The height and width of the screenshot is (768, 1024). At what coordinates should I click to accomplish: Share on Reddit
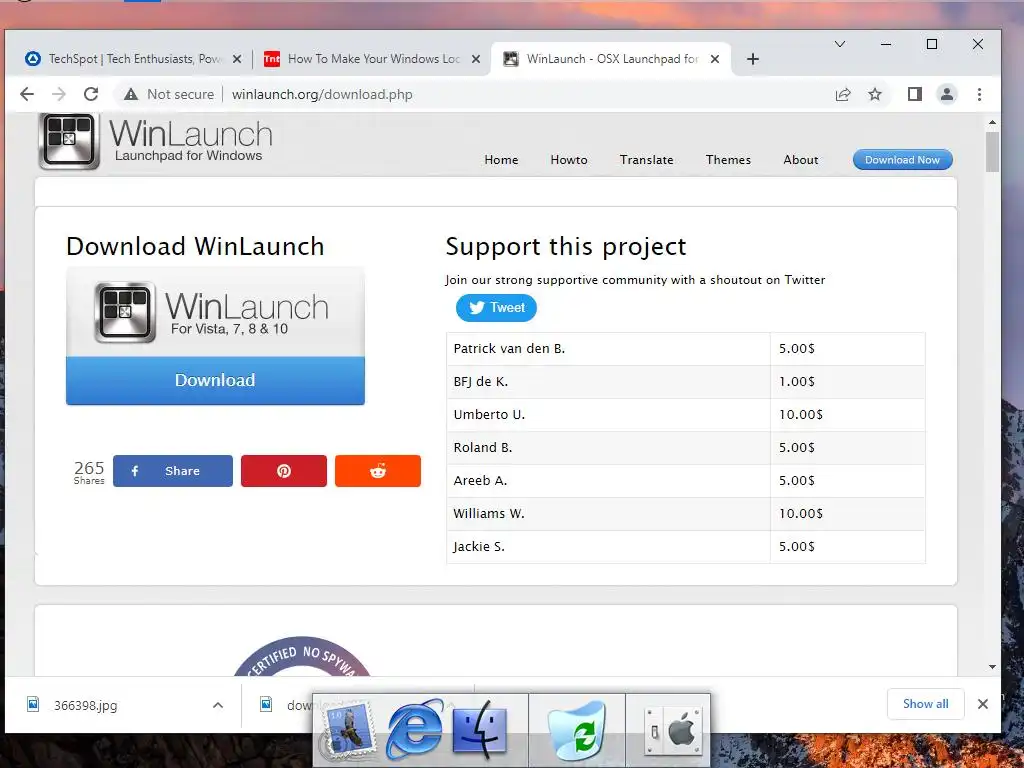[377, 471]
